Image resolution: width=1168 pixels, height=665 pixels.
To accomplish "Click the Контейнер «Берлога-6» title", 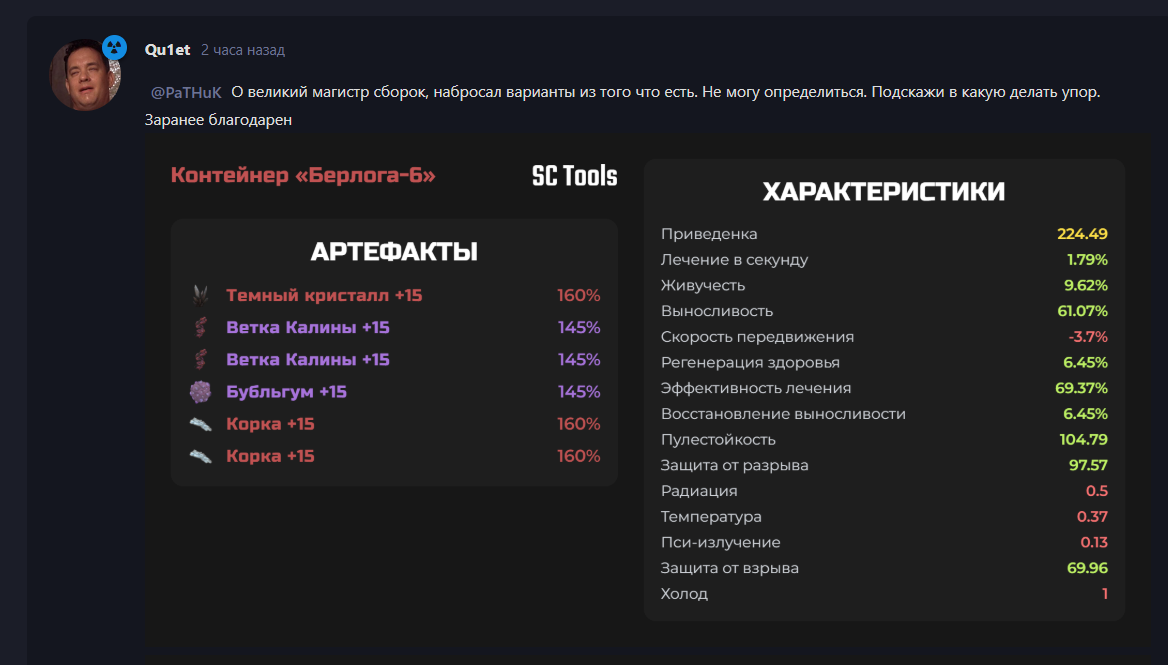I will tap(303, 175).
